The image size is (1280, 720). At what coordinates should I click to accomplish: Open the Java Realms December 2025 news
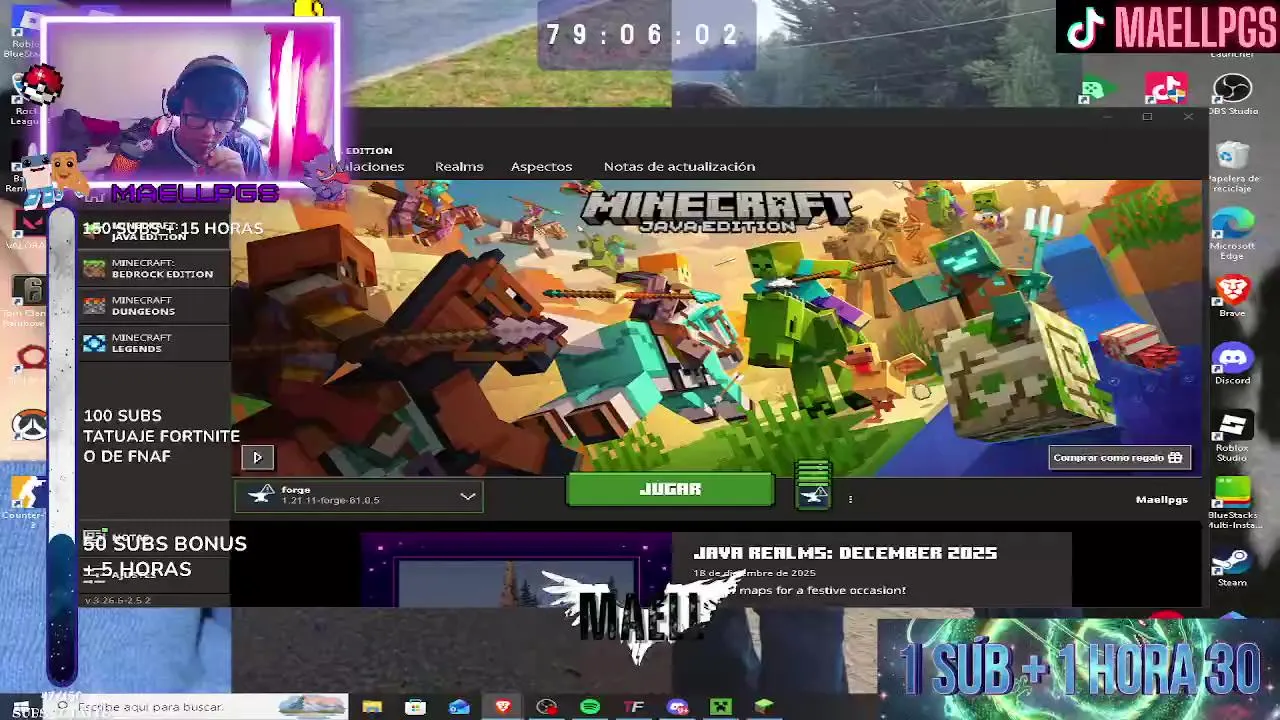[x=845, y=553]
